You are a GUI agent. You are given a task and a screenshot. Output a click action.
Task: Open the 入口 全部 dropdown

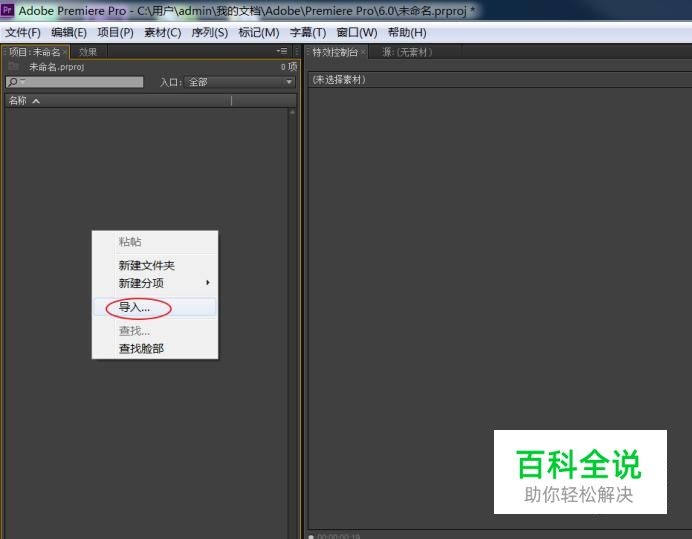coord(240,82)
